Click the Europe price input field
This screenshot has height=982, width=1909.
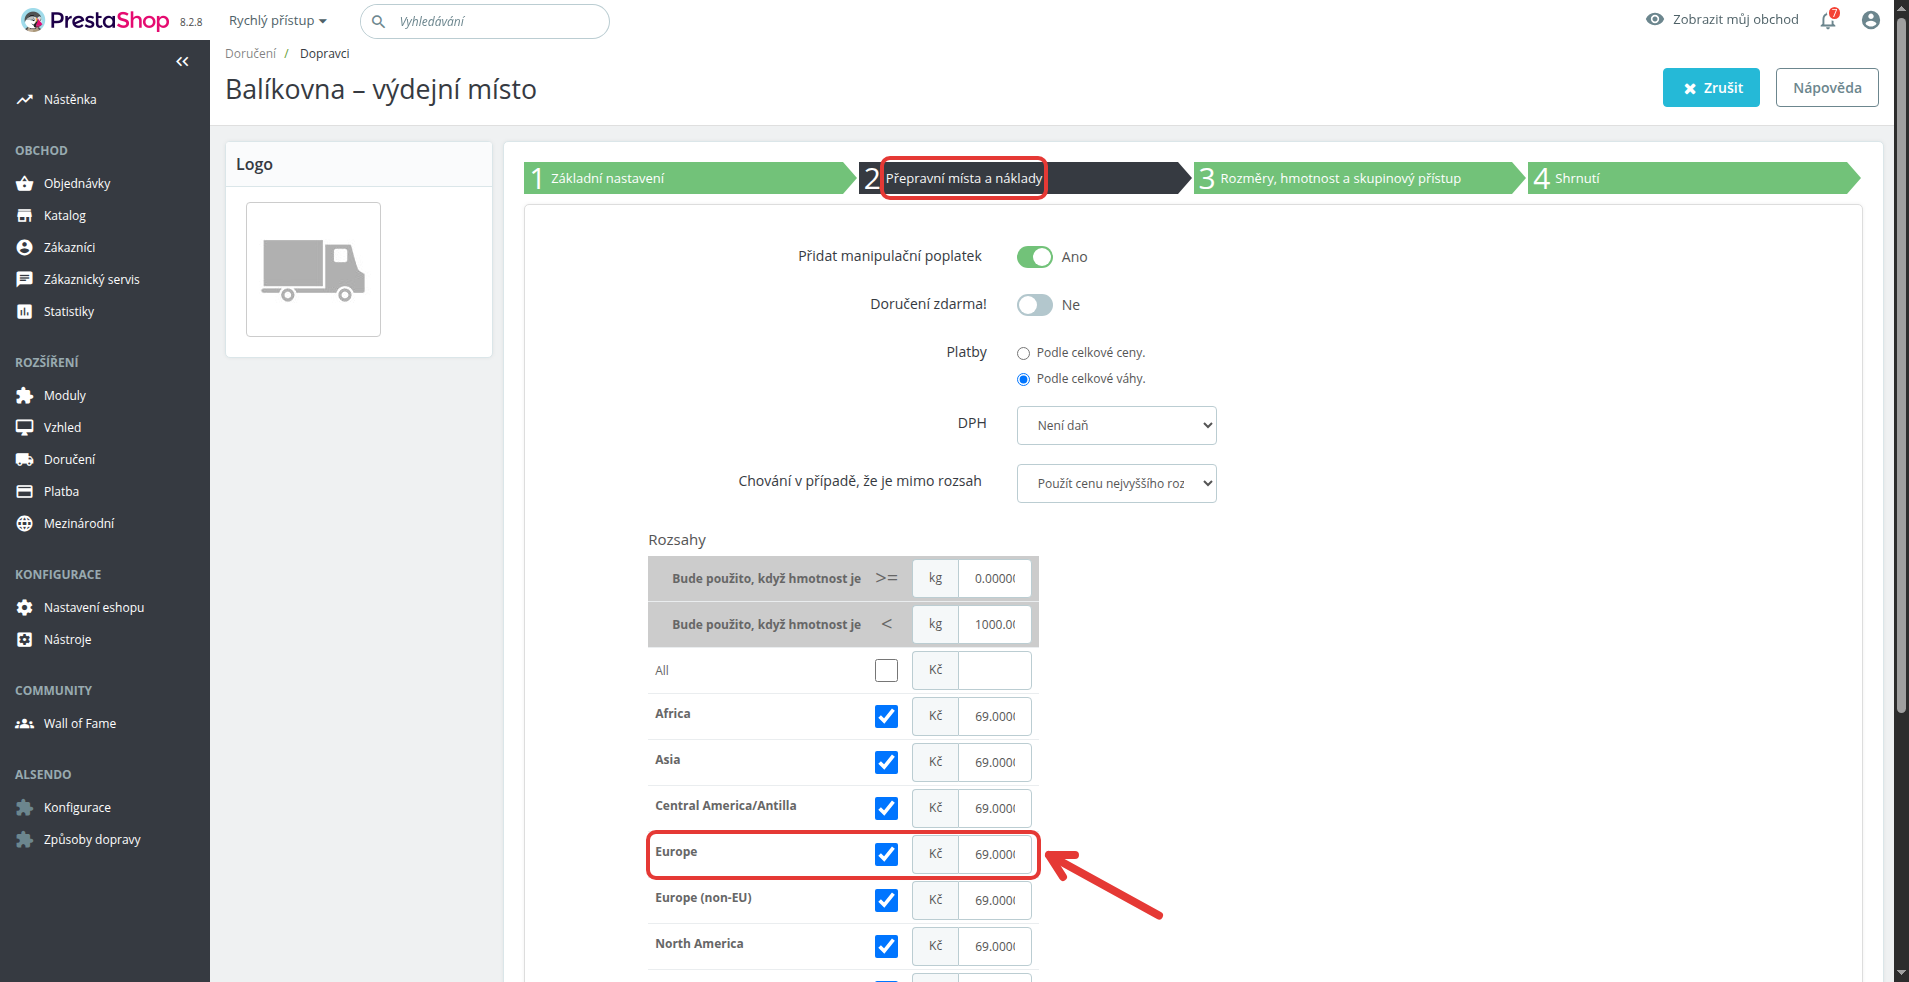(994, 854)
